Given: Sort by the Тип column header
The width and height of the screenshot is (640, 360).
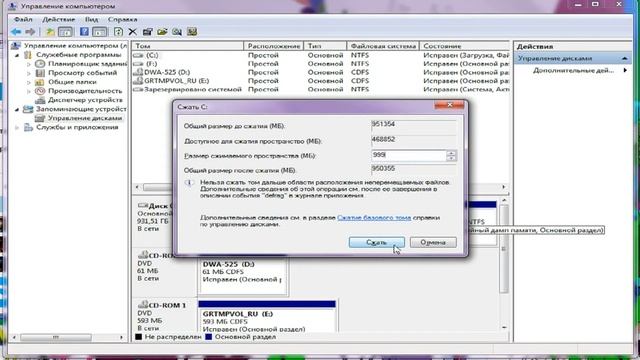Looking at the screenshot, I should 325,46.
